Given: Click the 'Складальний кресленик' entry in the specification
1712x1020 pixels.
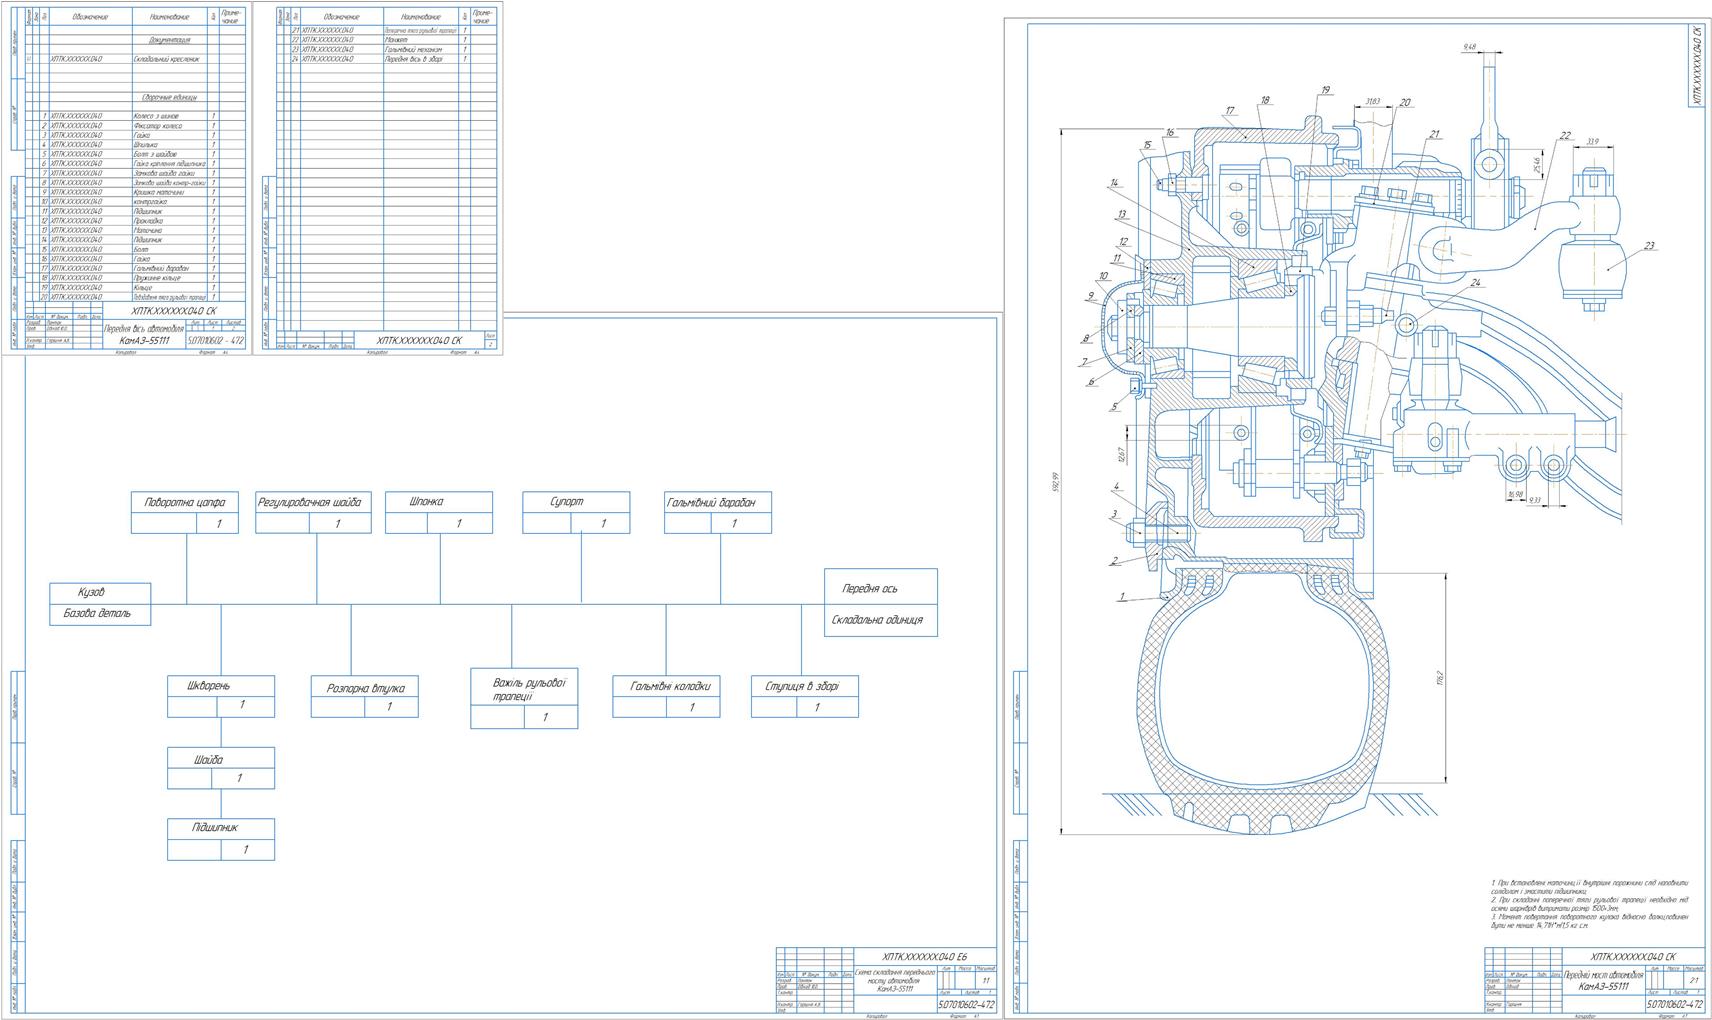Looking at the screenshot, I should (x=167, y=59).
